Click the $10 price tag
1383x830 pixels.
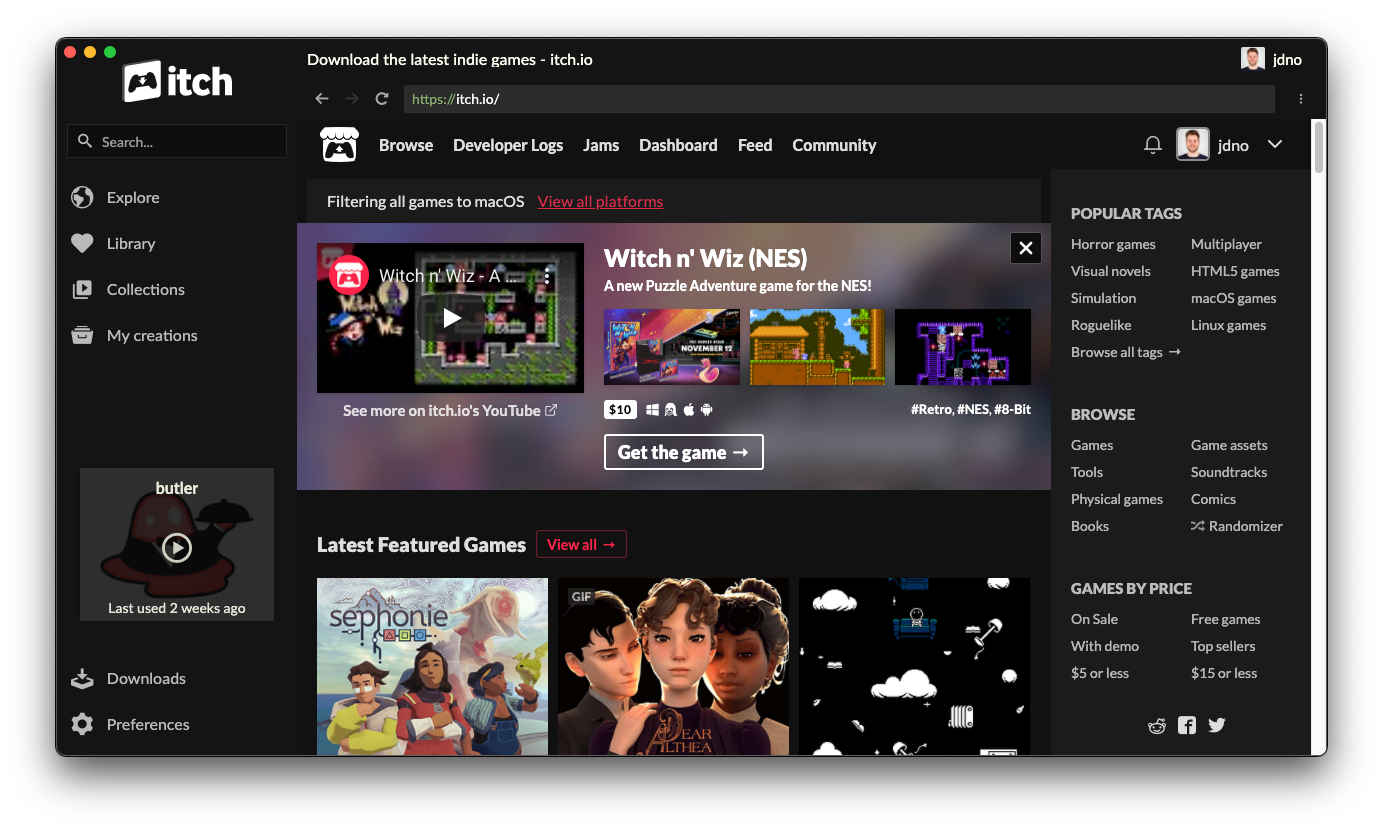point(620,410)
